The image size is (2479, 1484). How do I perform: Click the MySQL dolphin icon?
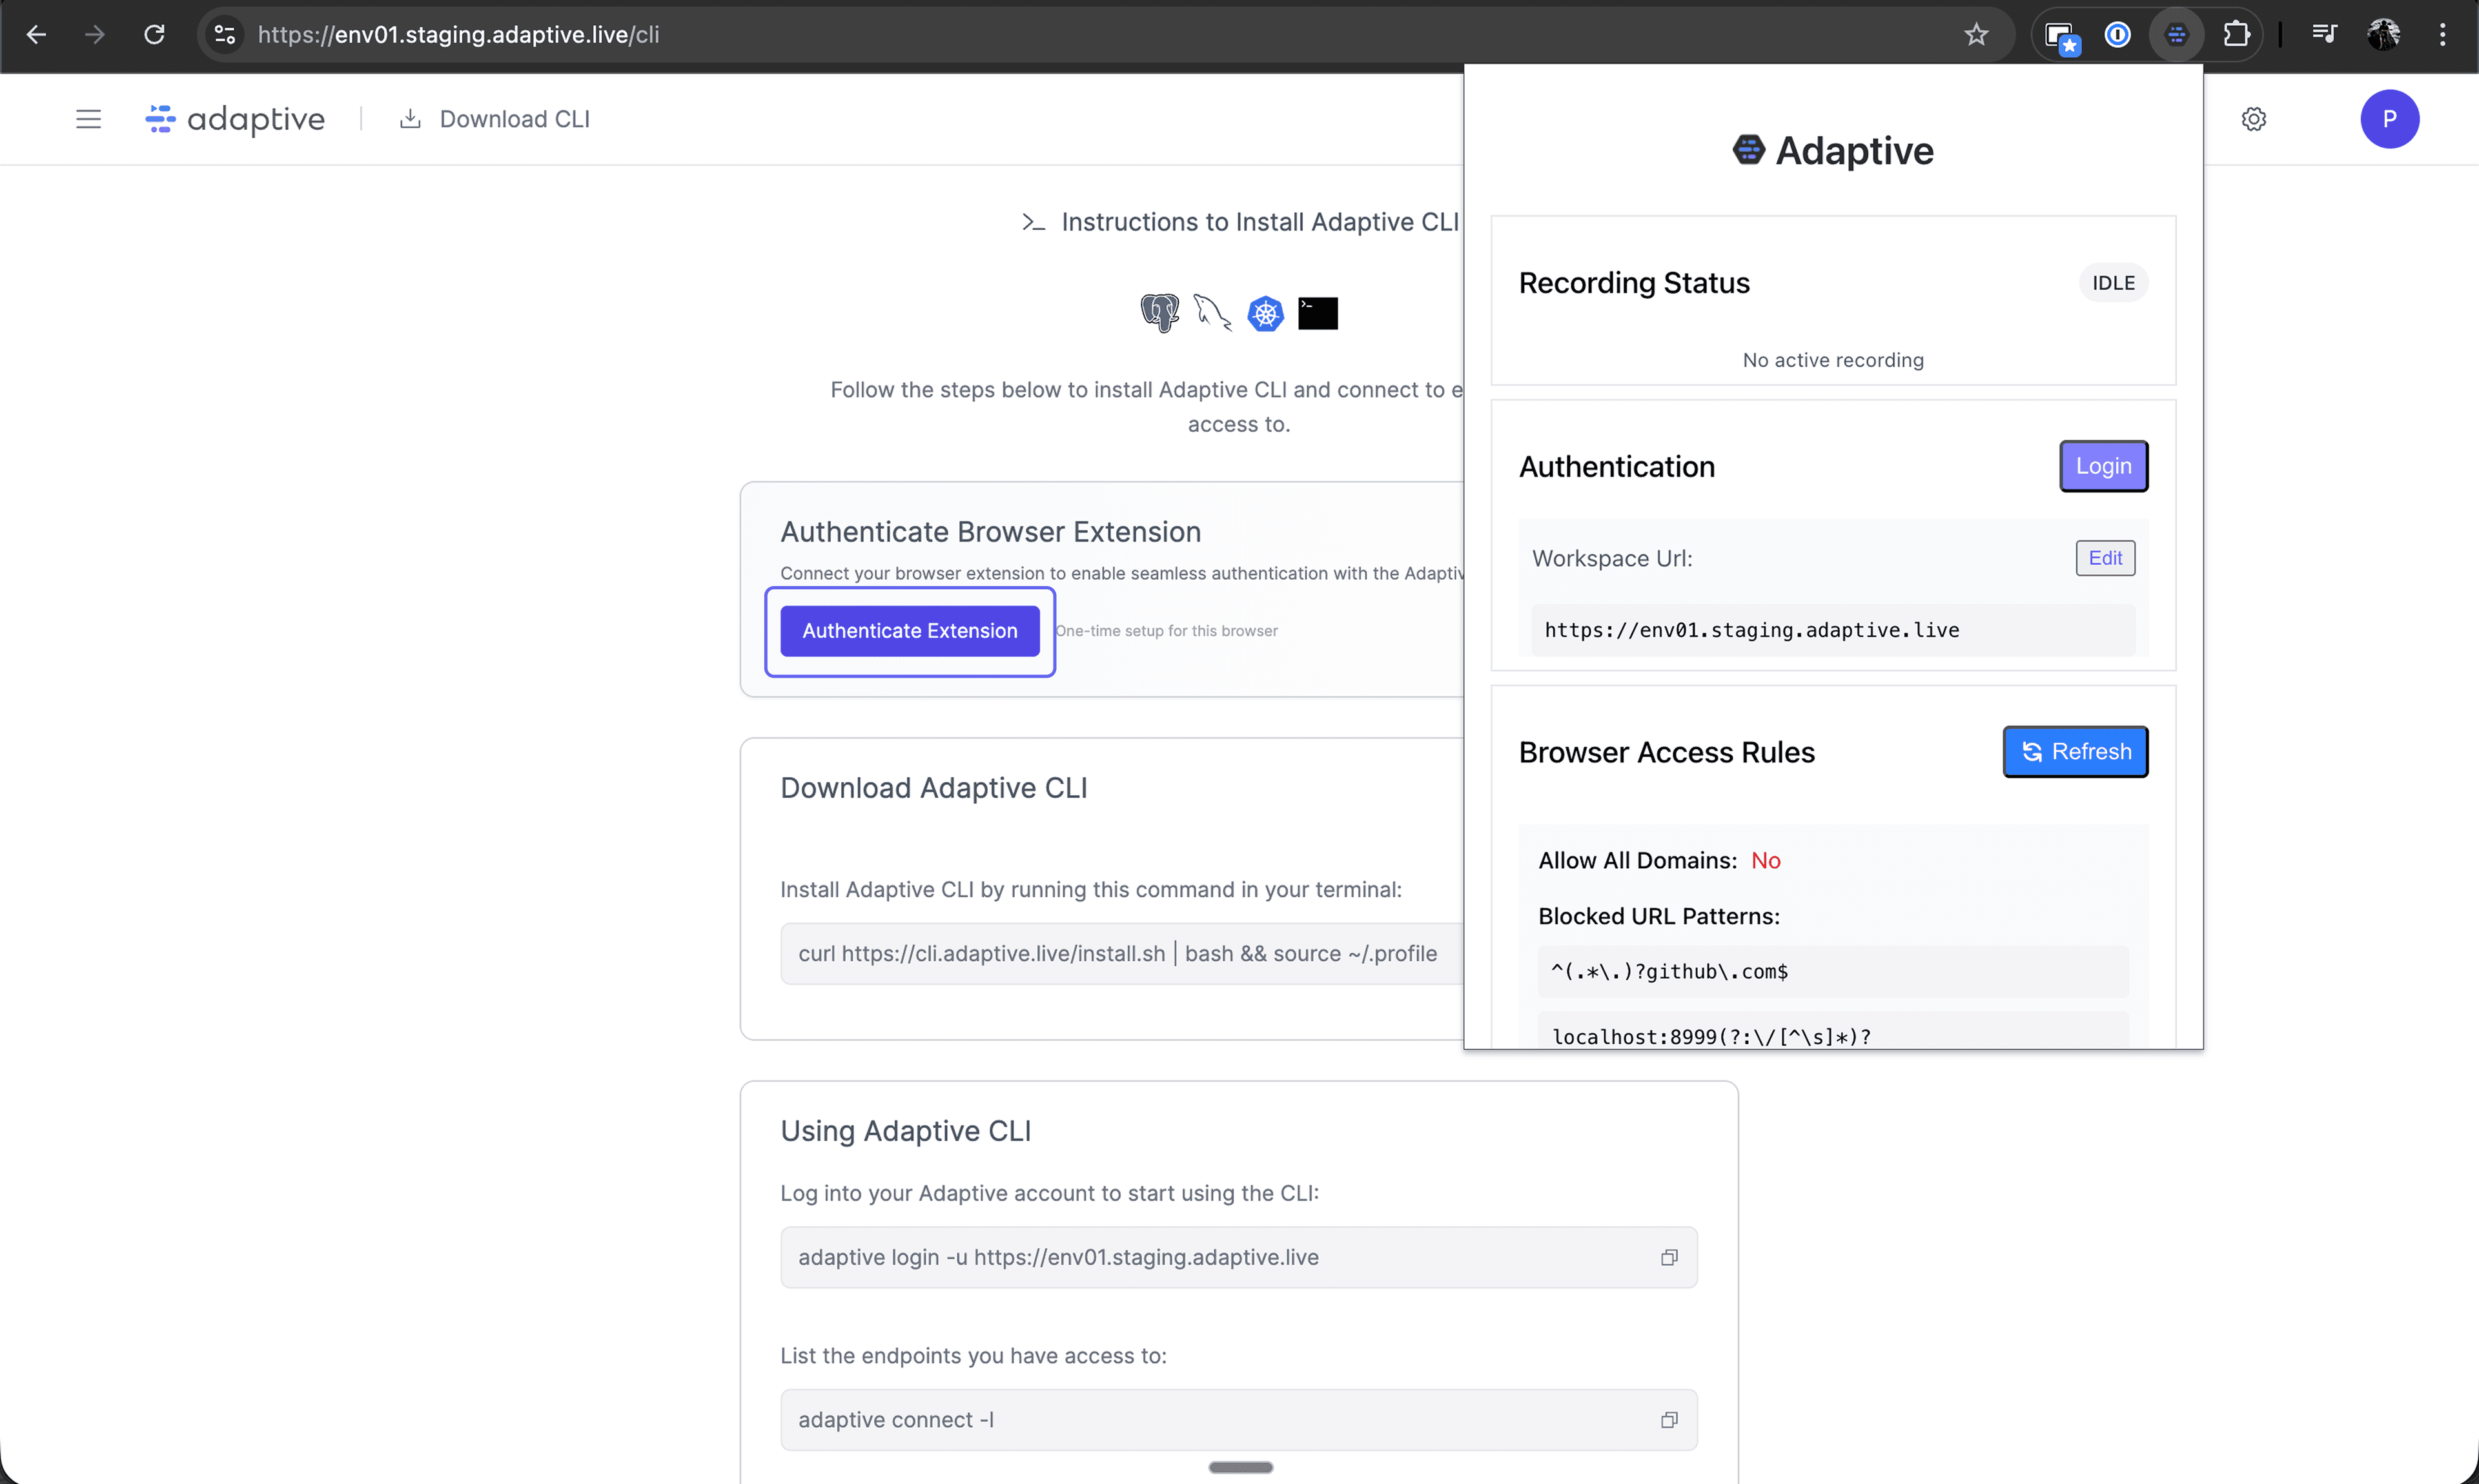[1212, 313]
